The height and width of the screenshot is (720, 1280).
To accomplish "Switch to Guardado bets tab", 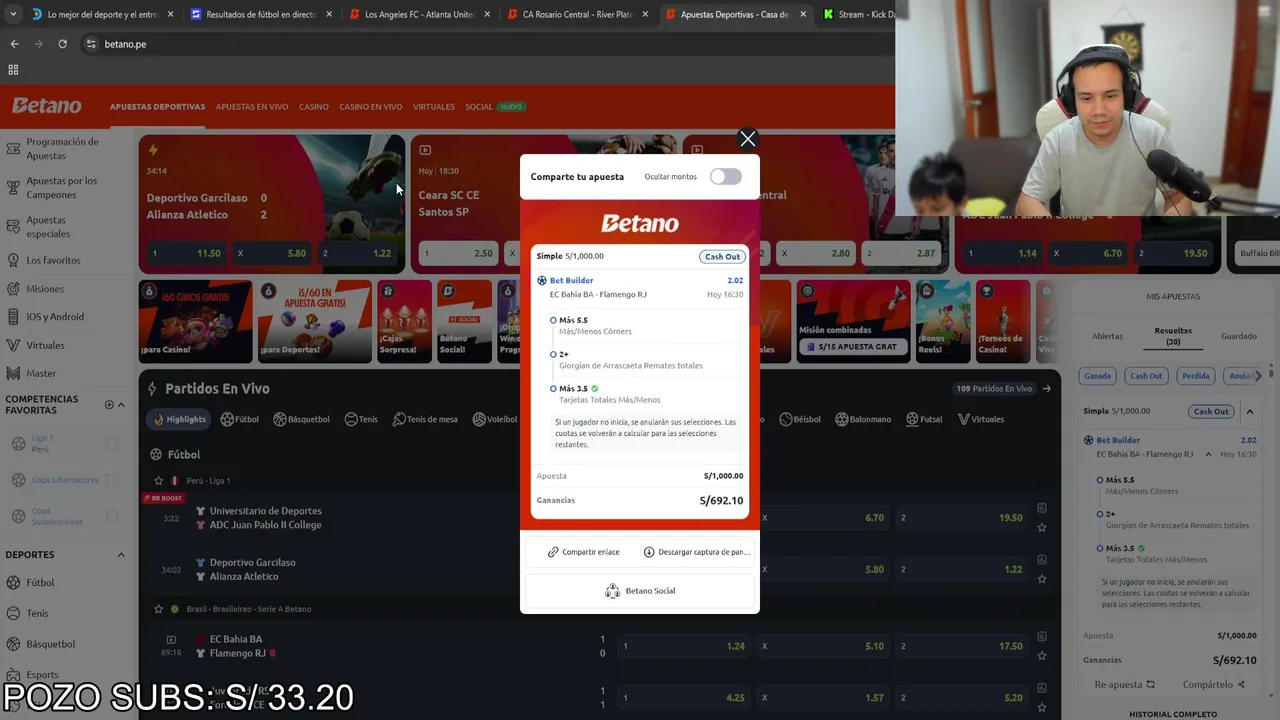I will coord(1239,336).
